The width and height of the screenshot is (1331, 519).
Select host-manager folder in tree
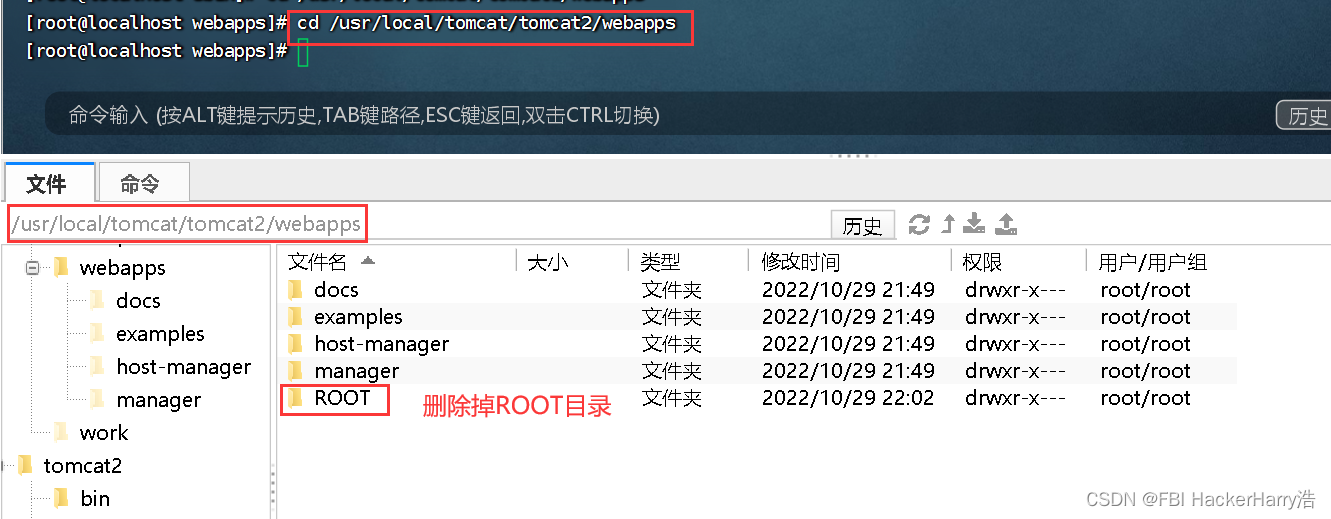coord(183,366)
